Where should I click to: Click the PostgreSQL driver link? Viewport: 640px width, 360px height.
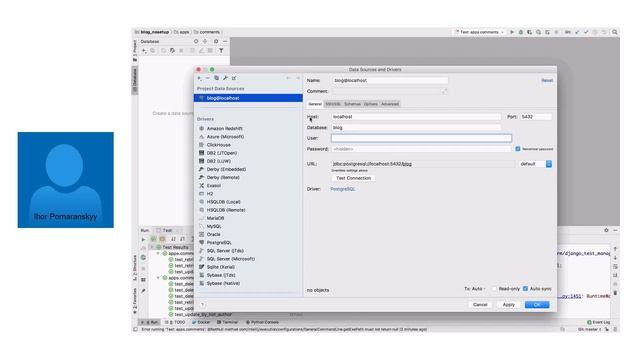point(342,189)
